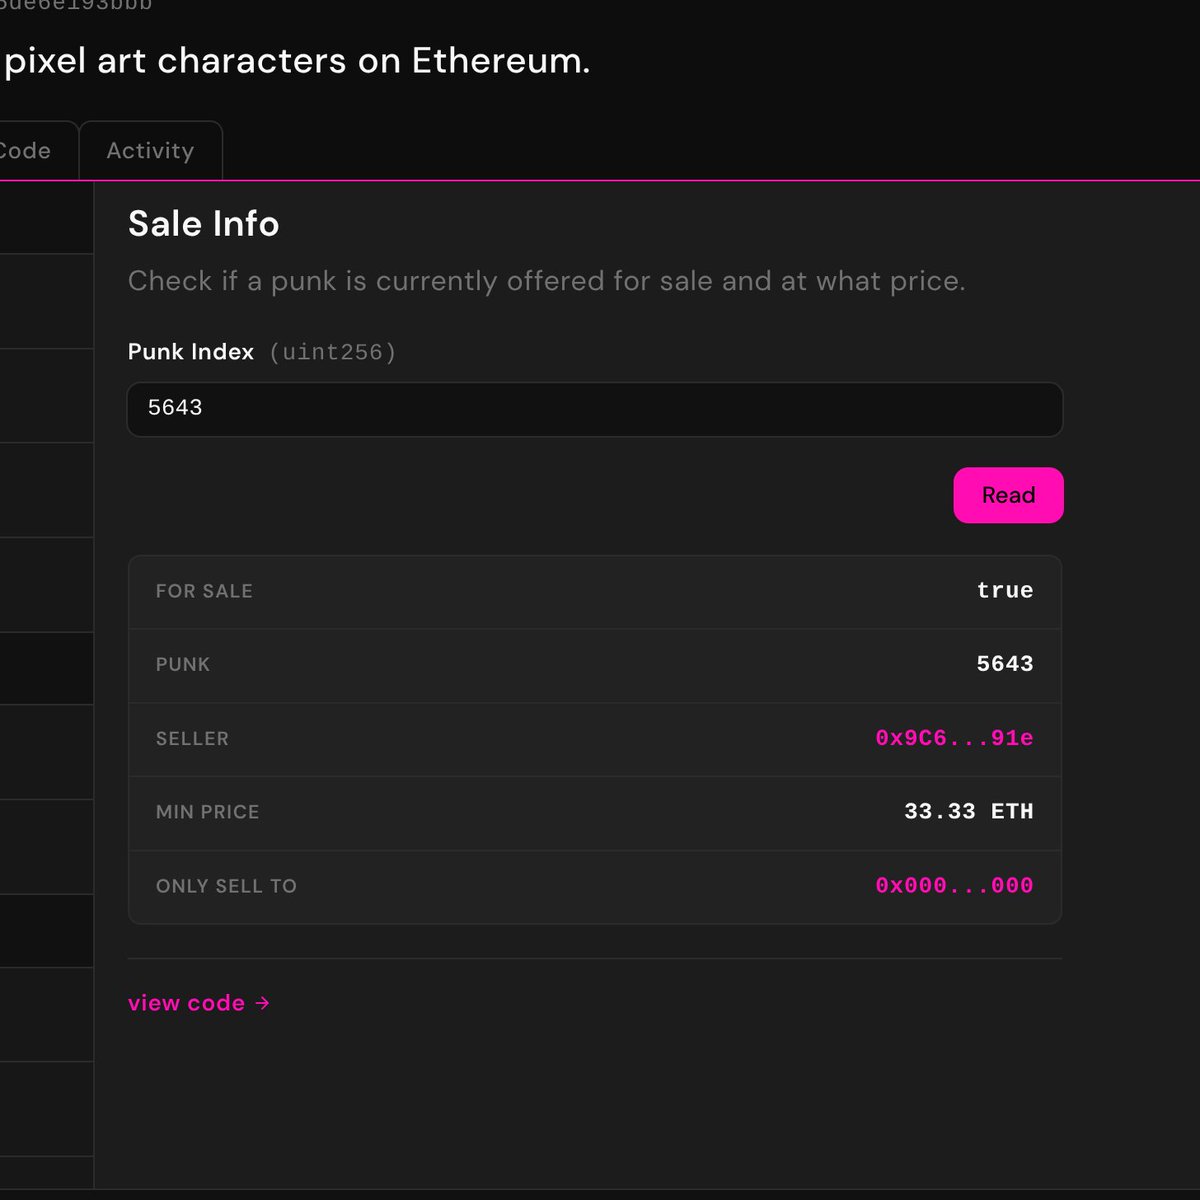Click the 5643 value in the Punk row

point(1004,664)
